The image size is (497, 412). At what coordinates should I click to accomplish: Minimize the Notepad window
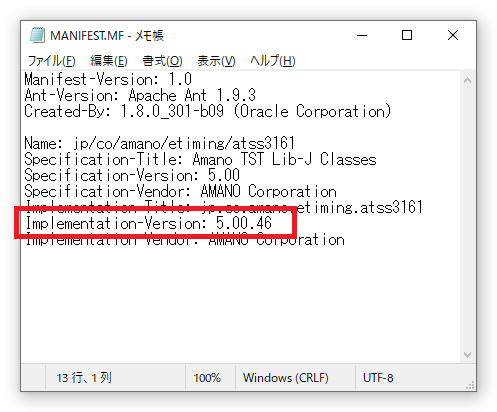tap(362, 35)
